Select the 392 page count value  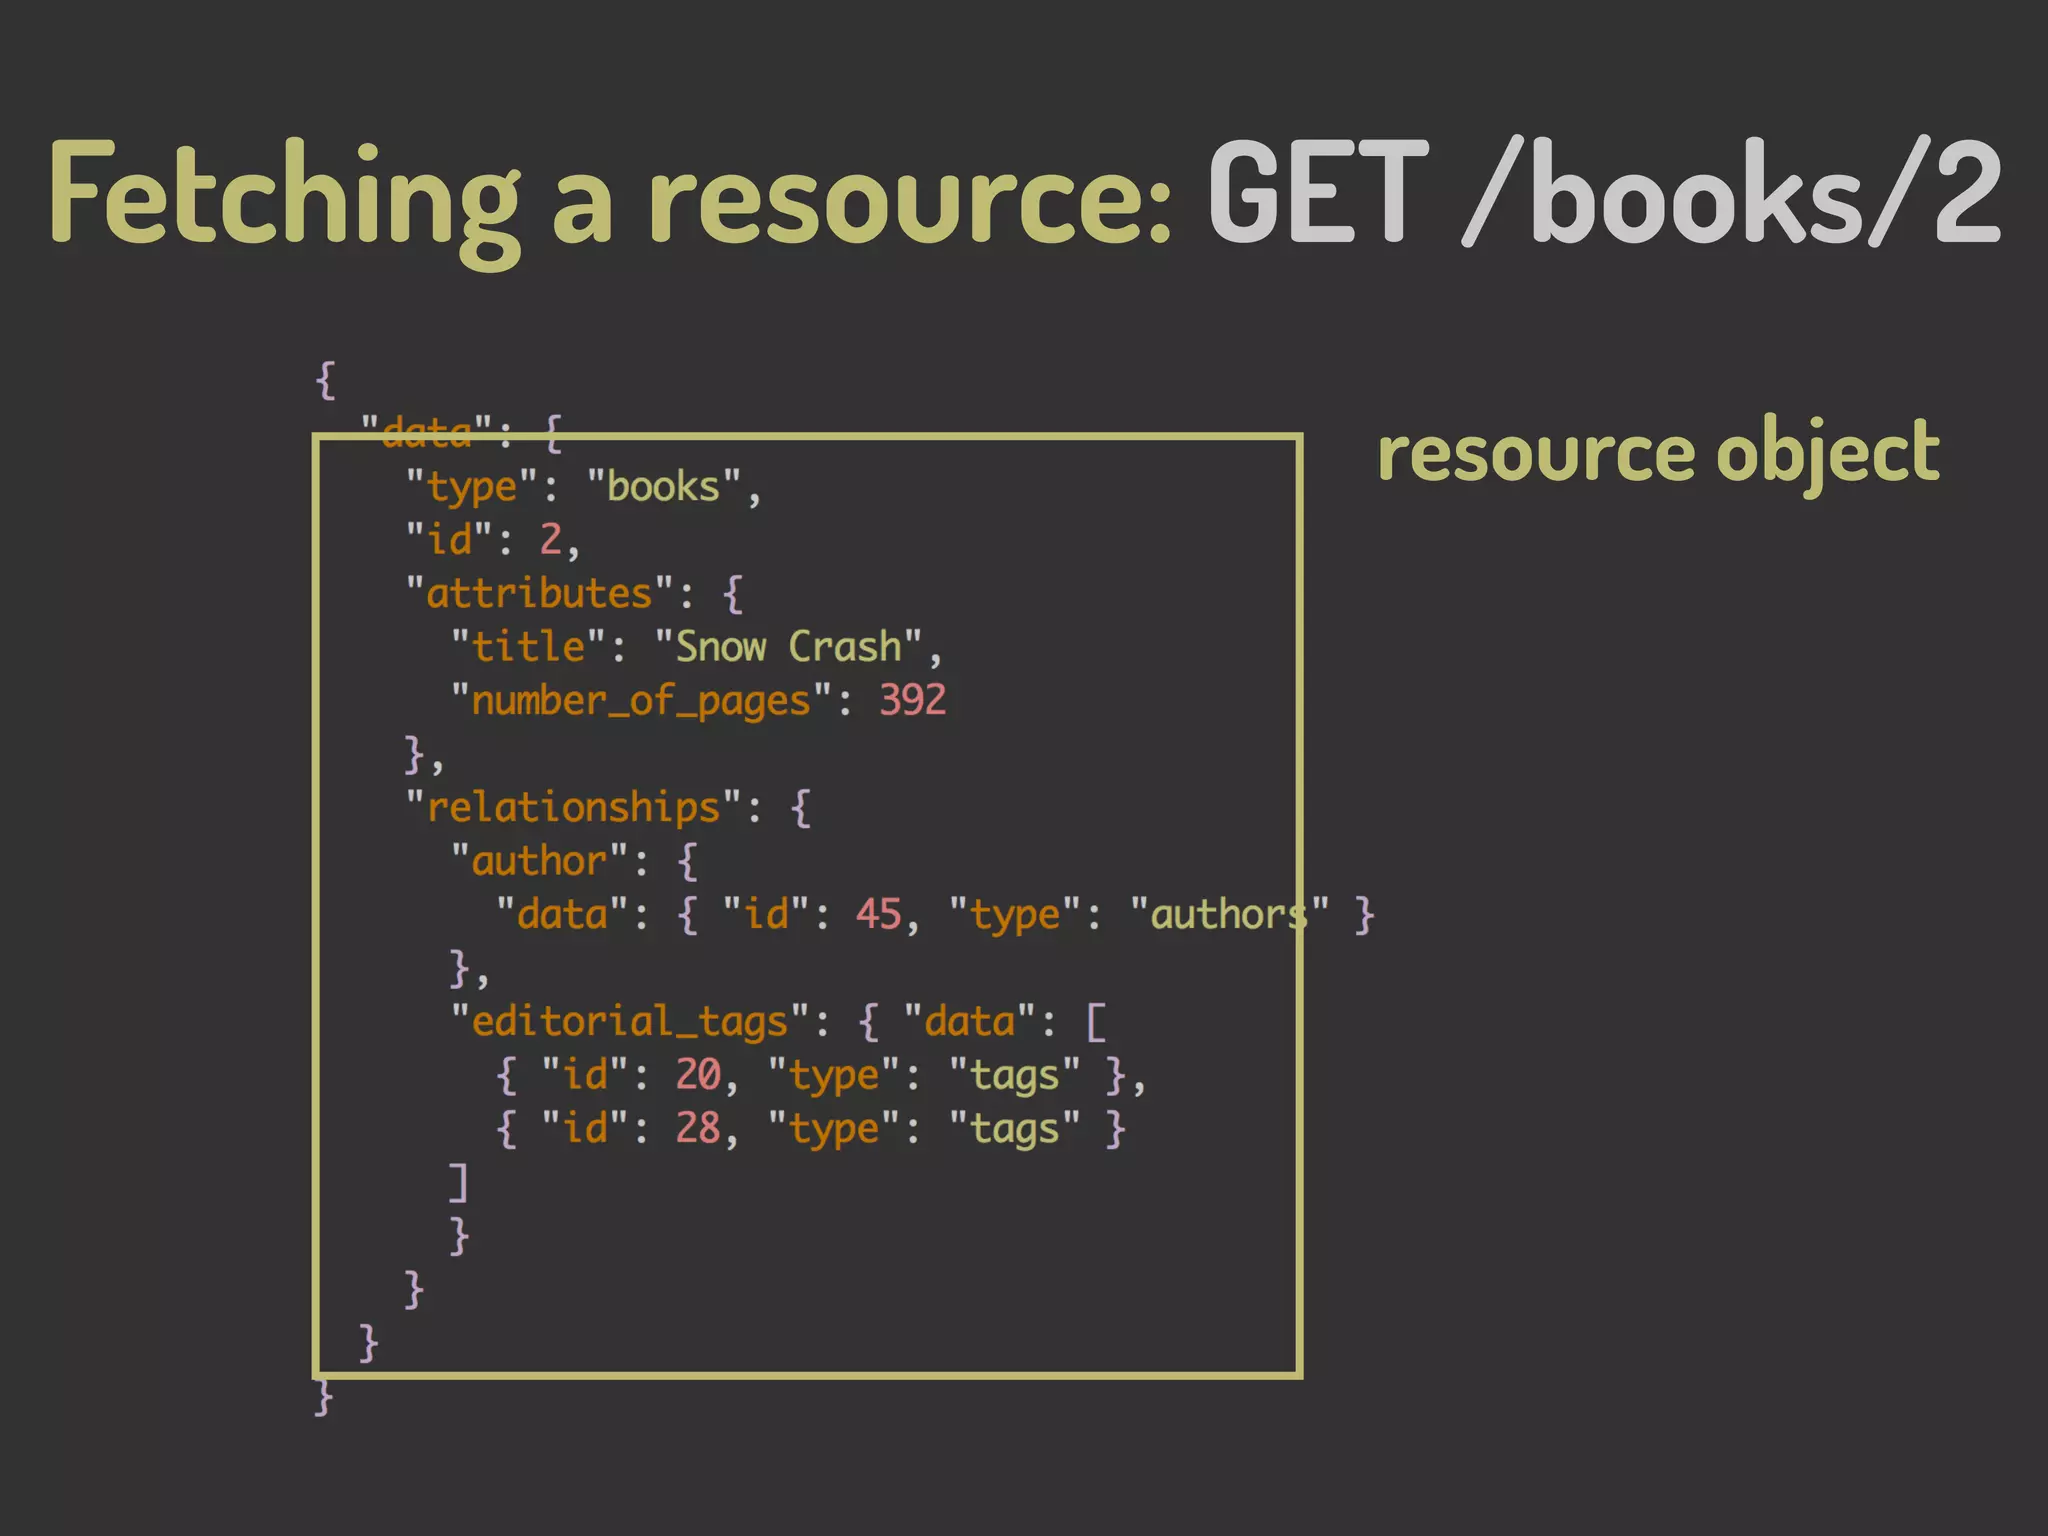click(x=912, y=700)
